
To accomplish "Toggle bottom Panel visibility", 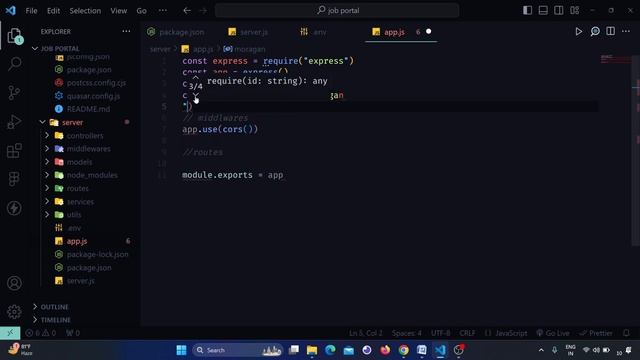I will [543, 10].
